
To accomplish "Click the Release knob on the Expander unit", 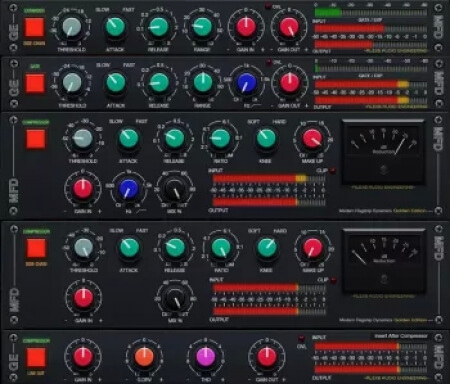I will pyautogui.click(x=159, y=27).
